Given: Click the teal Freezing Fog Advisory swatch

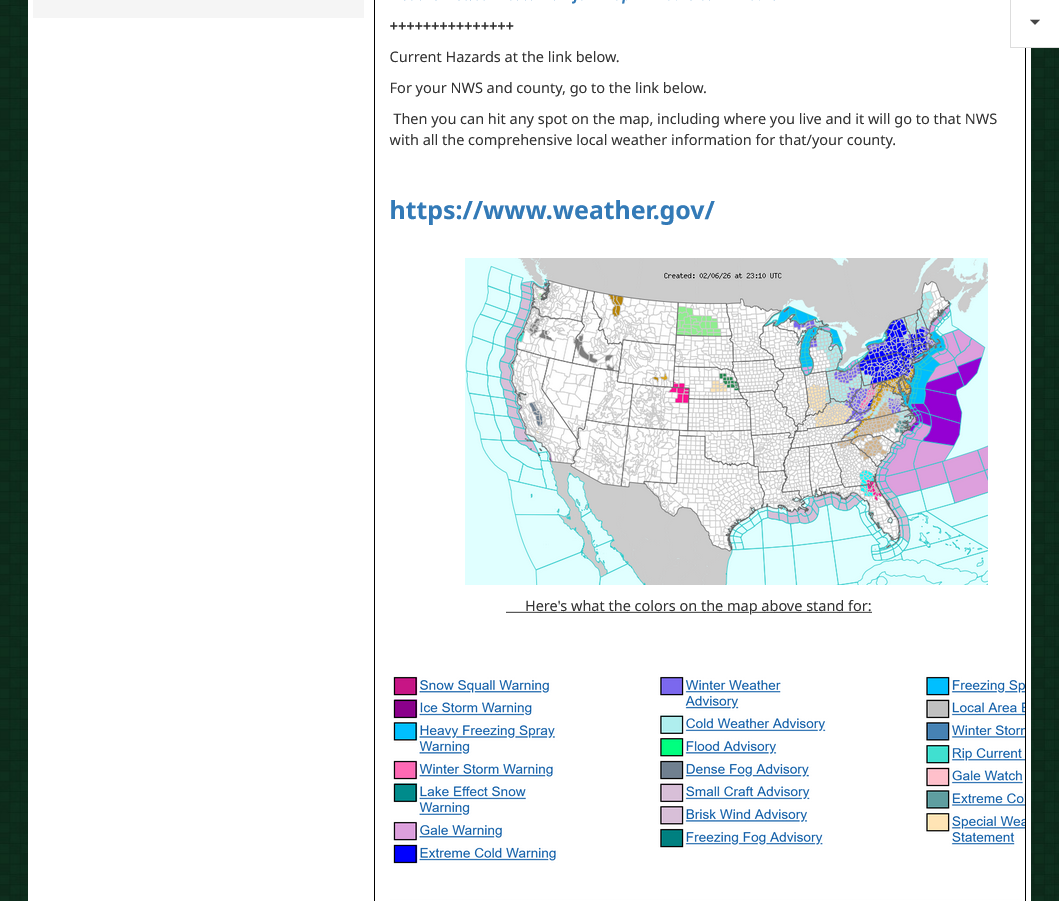Looking at the screenshot, I should [x=672, y=838].
